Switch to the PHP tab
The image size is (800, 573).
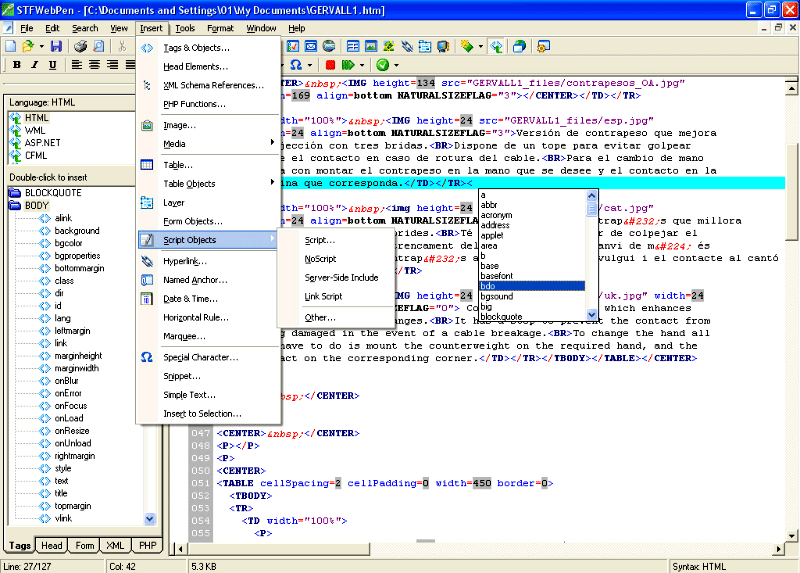coord(147,545)
